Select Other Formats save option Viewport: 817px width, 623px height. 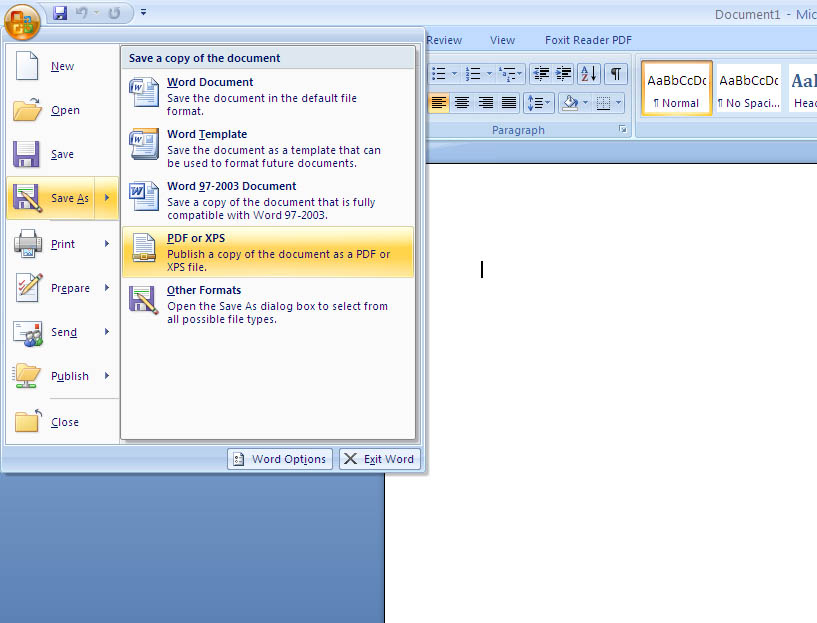tap(268, 304)
